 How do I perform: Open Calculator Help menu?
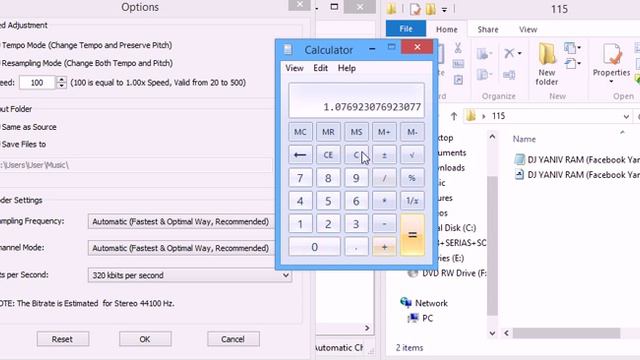pos(347,68)
